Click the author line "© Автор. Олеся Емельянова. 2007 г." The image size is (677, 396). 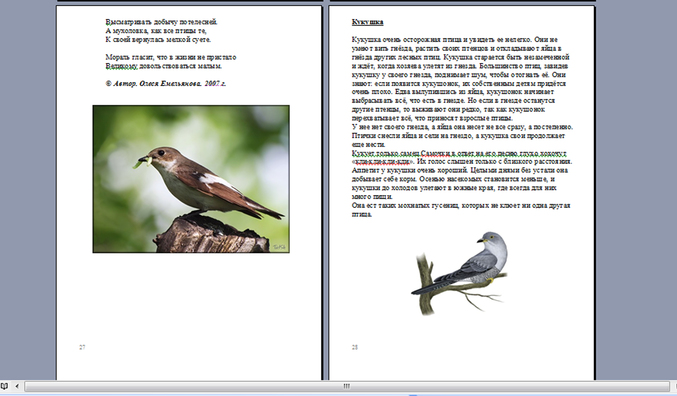pyautogui.click(x=165, y=83)
